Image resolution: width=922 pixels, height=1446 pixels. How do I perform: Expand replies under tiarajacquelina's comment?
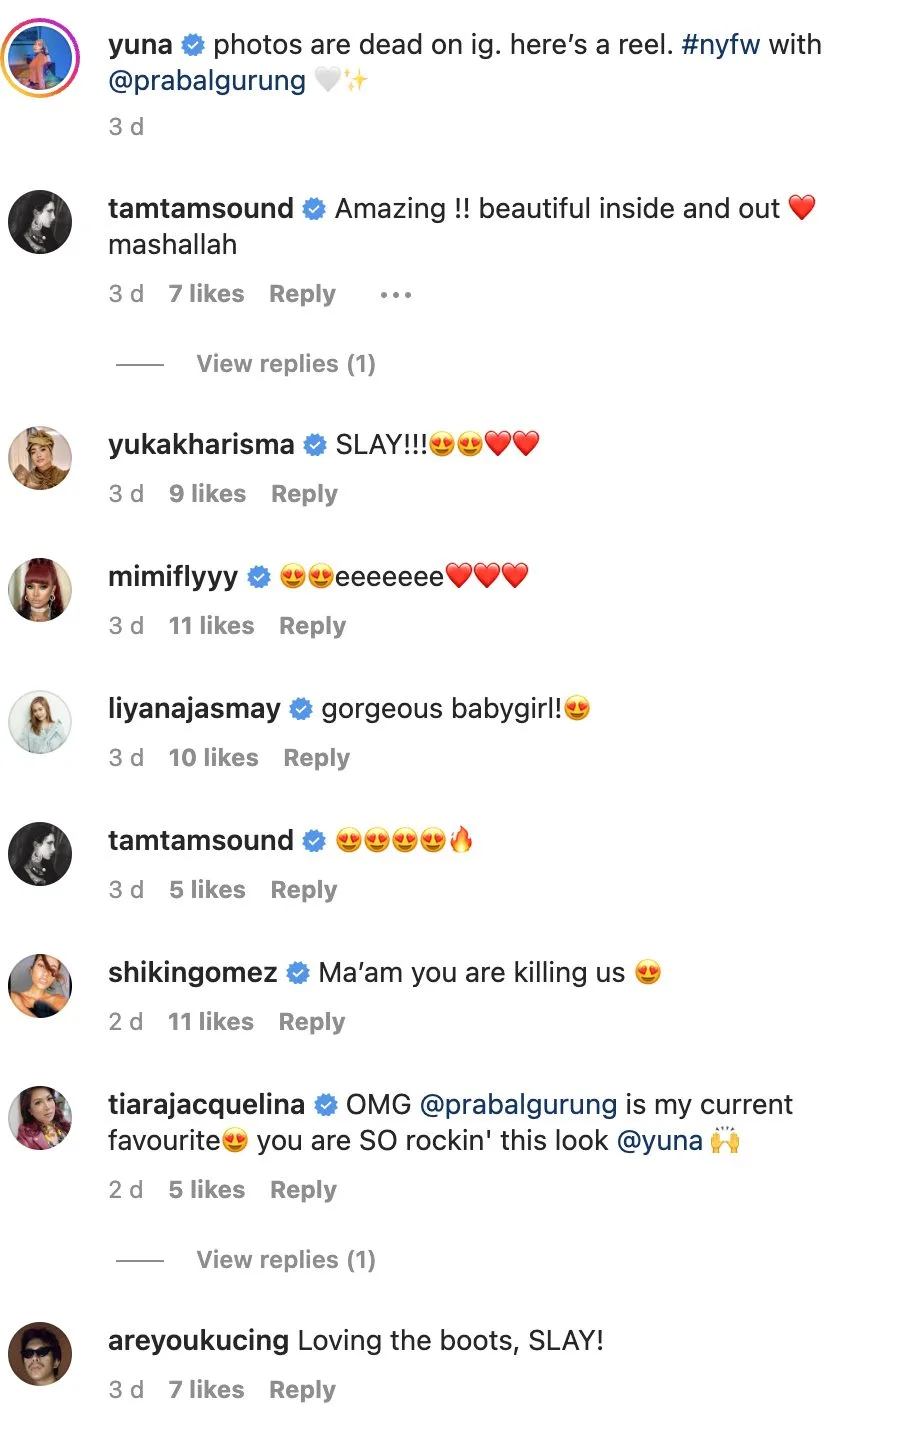pyautogui.click(x=285, y=1260)
